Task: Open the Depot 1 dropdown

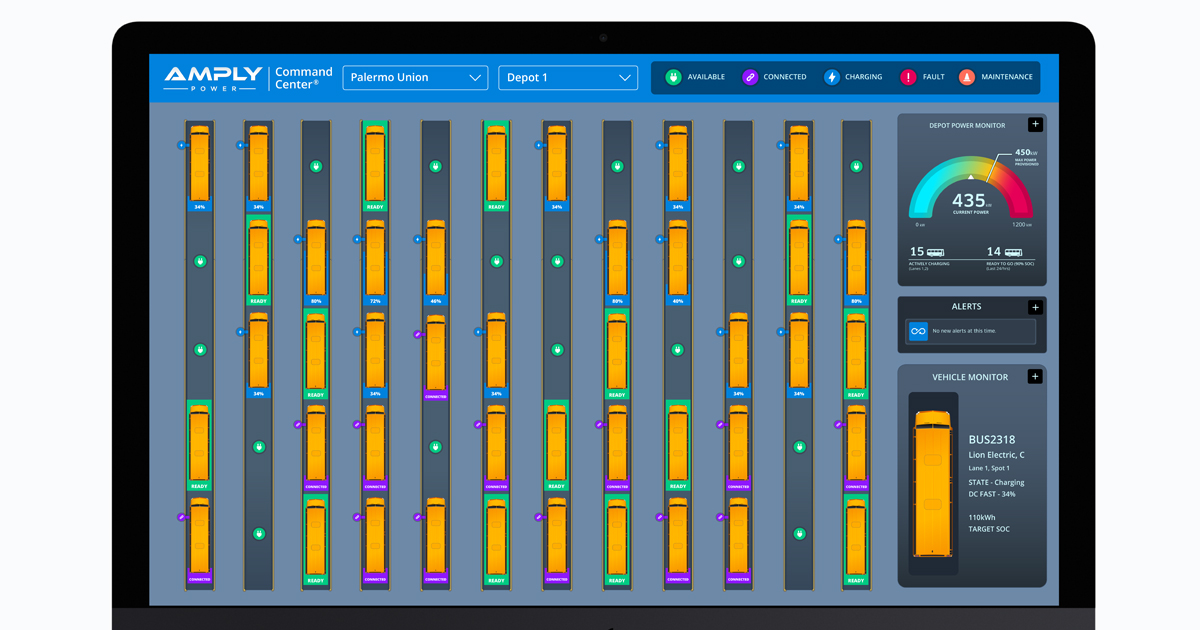Action: click(568, 78)
